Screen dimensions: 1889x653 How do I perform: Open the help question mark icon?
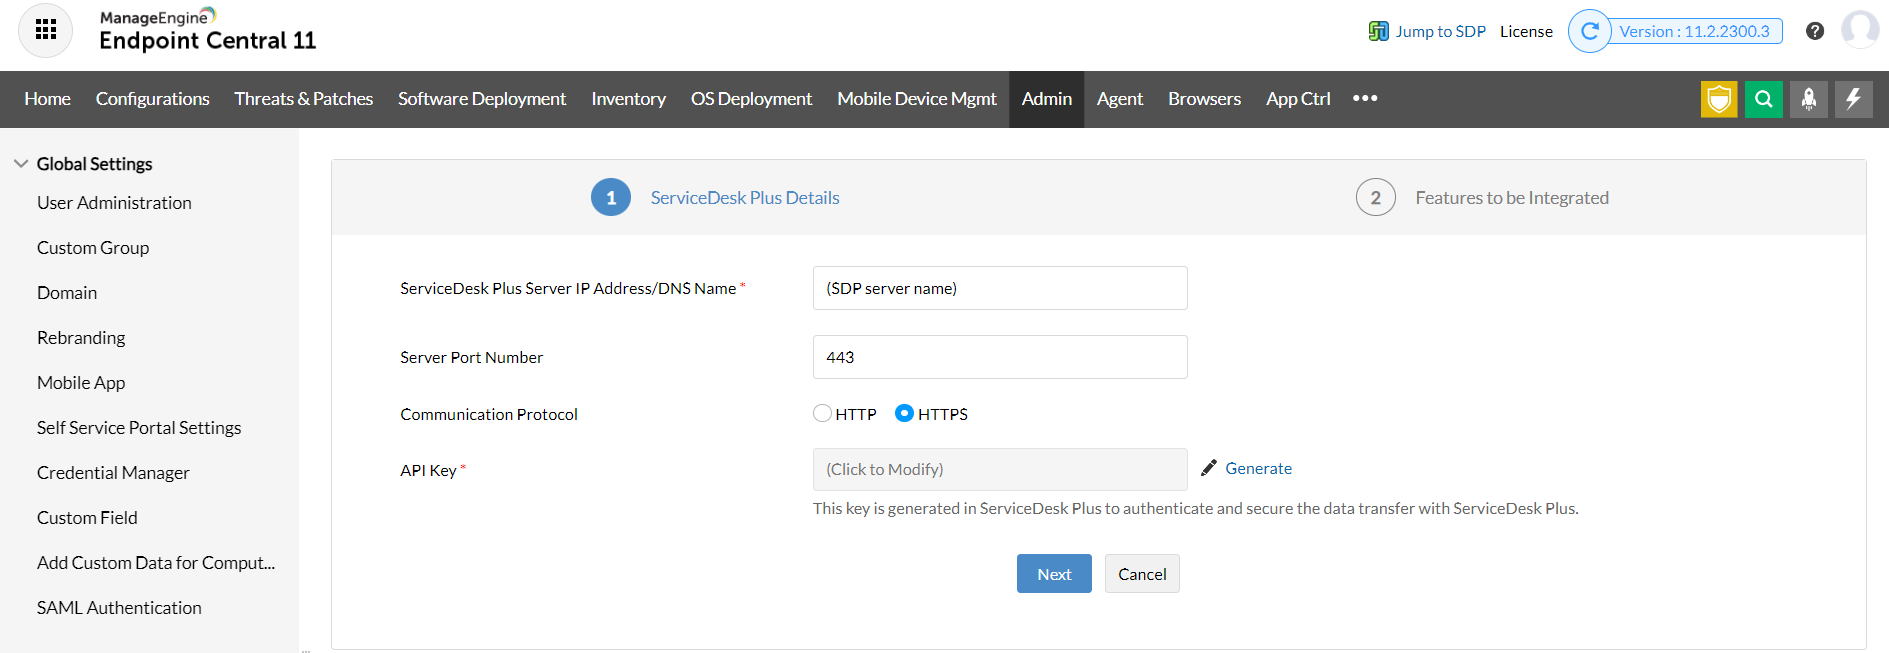coord(1815,31)
